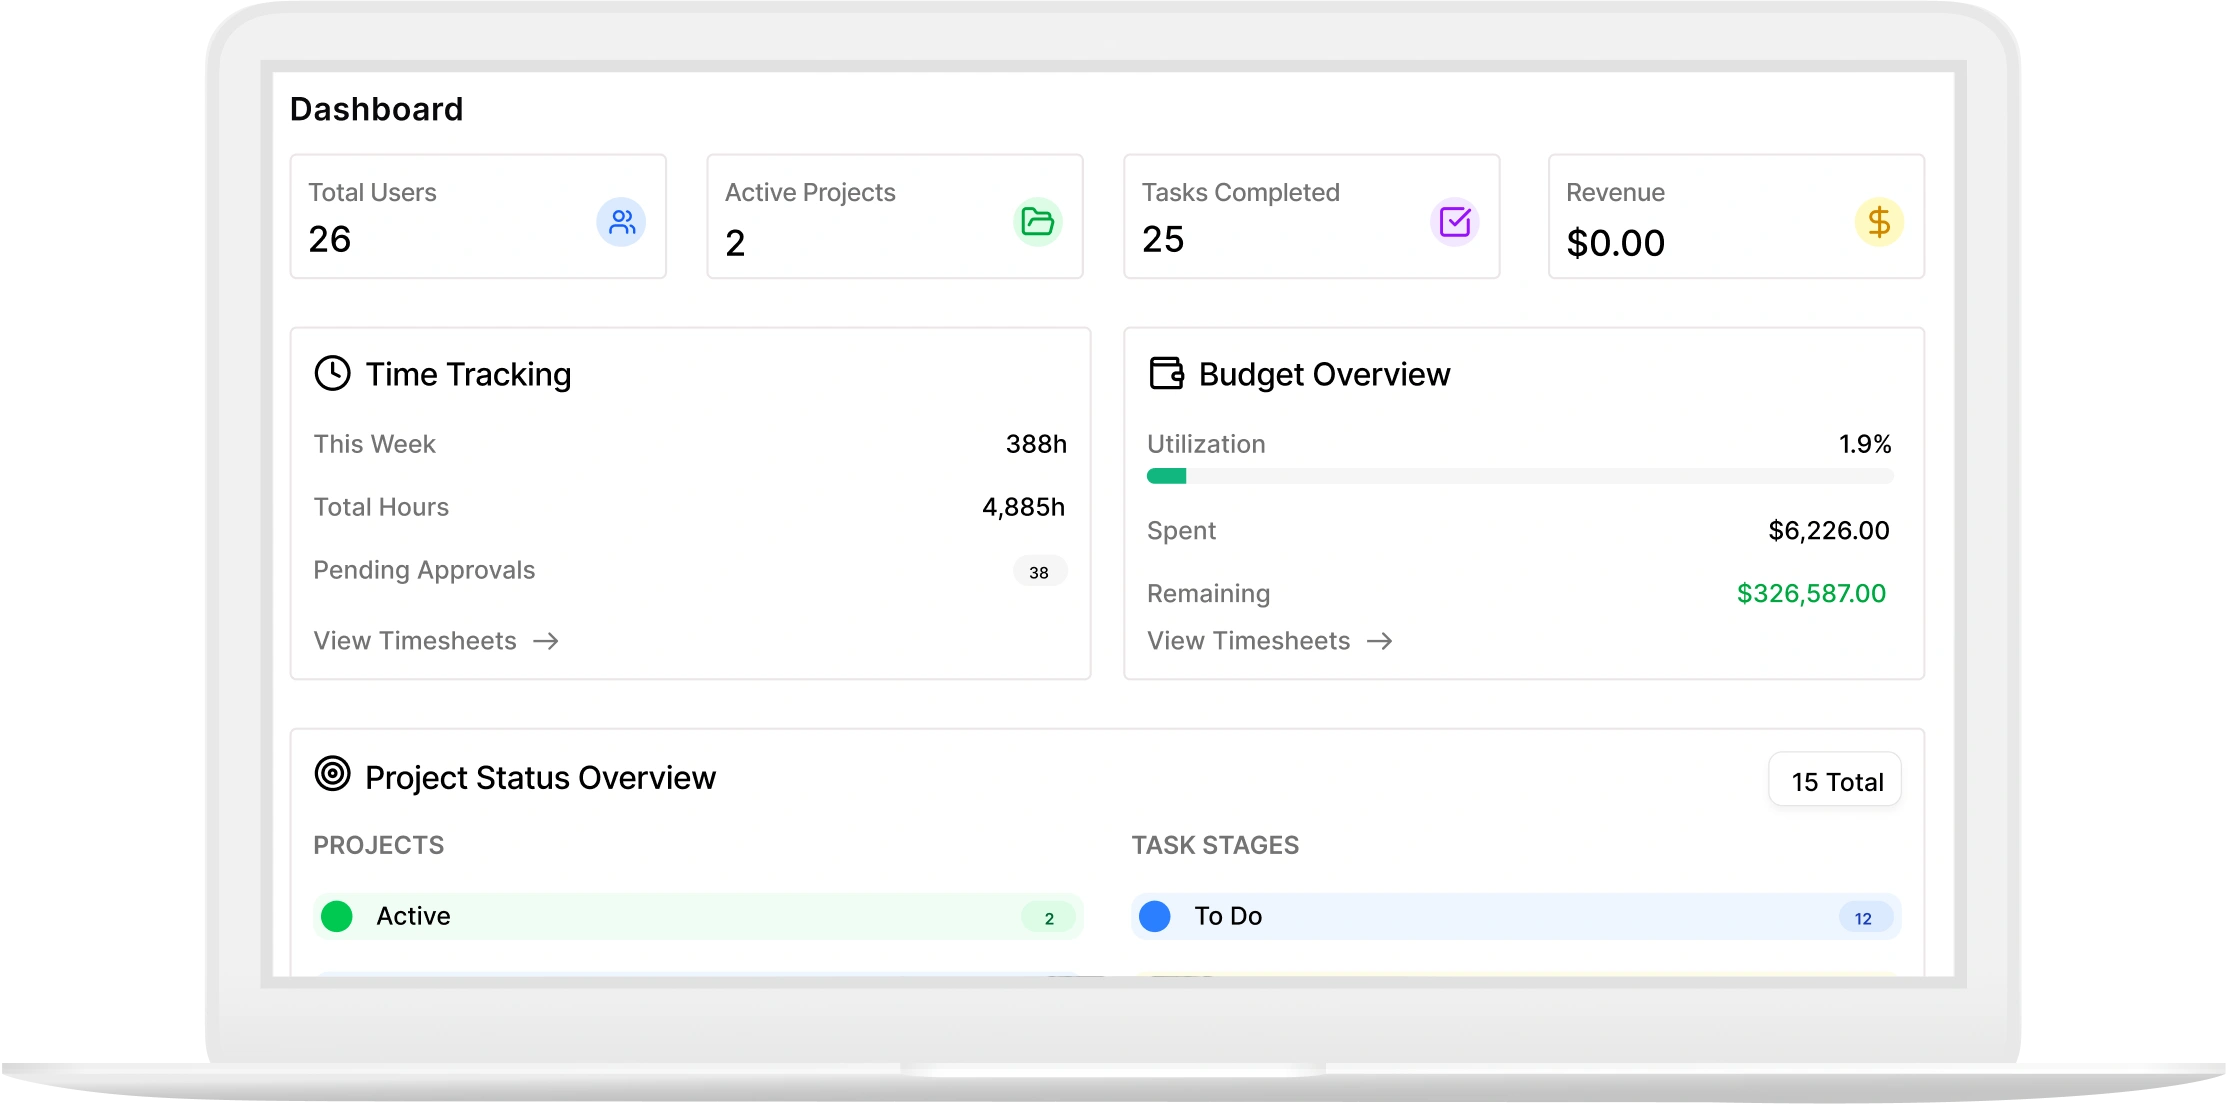This screenshot has height=1112, width=2228.
Task: Click the Spent $6,226.00 amount
Action: click(1829, 530)
